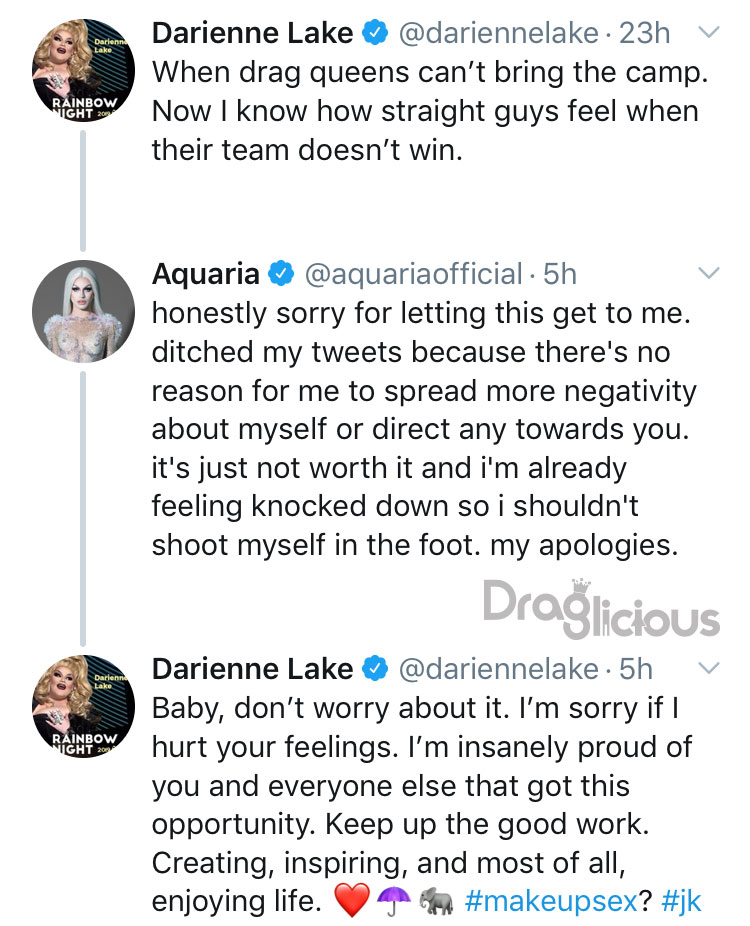Click the 23h timestamp

pos(645,33)
